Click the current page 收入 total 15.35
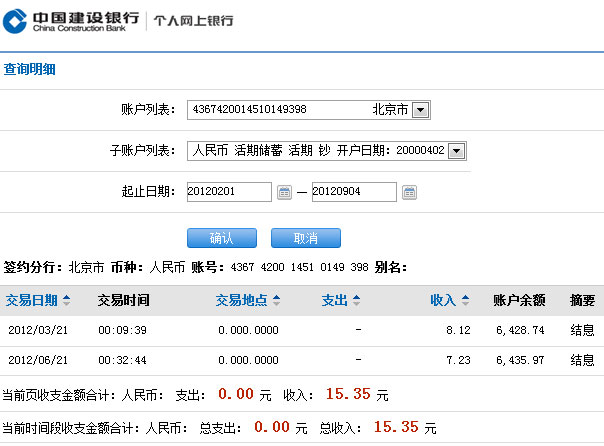 [348, 394]
